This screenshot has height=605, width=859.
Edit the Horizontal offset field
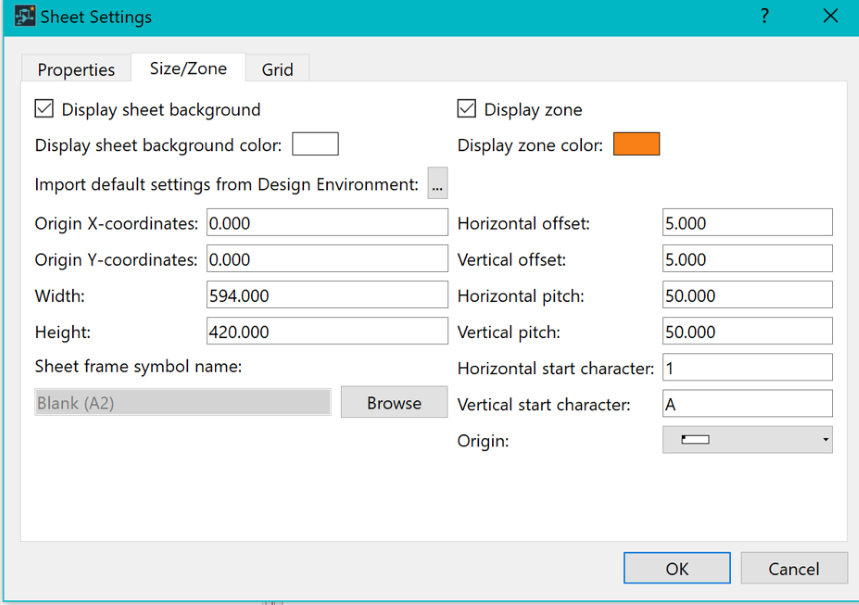[x=747, y=222]
